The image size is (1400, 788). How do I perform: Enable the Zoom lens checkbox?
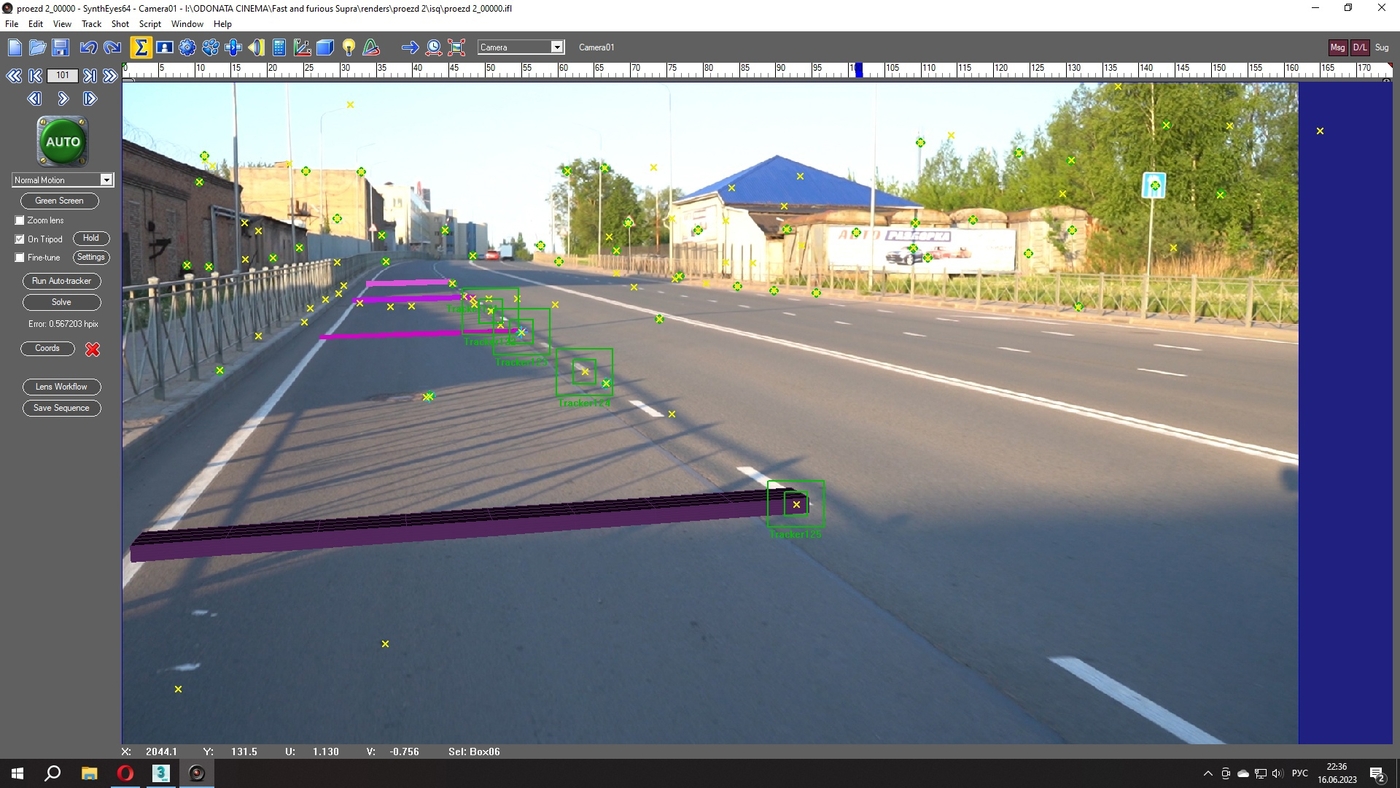(x=19, y=220)
